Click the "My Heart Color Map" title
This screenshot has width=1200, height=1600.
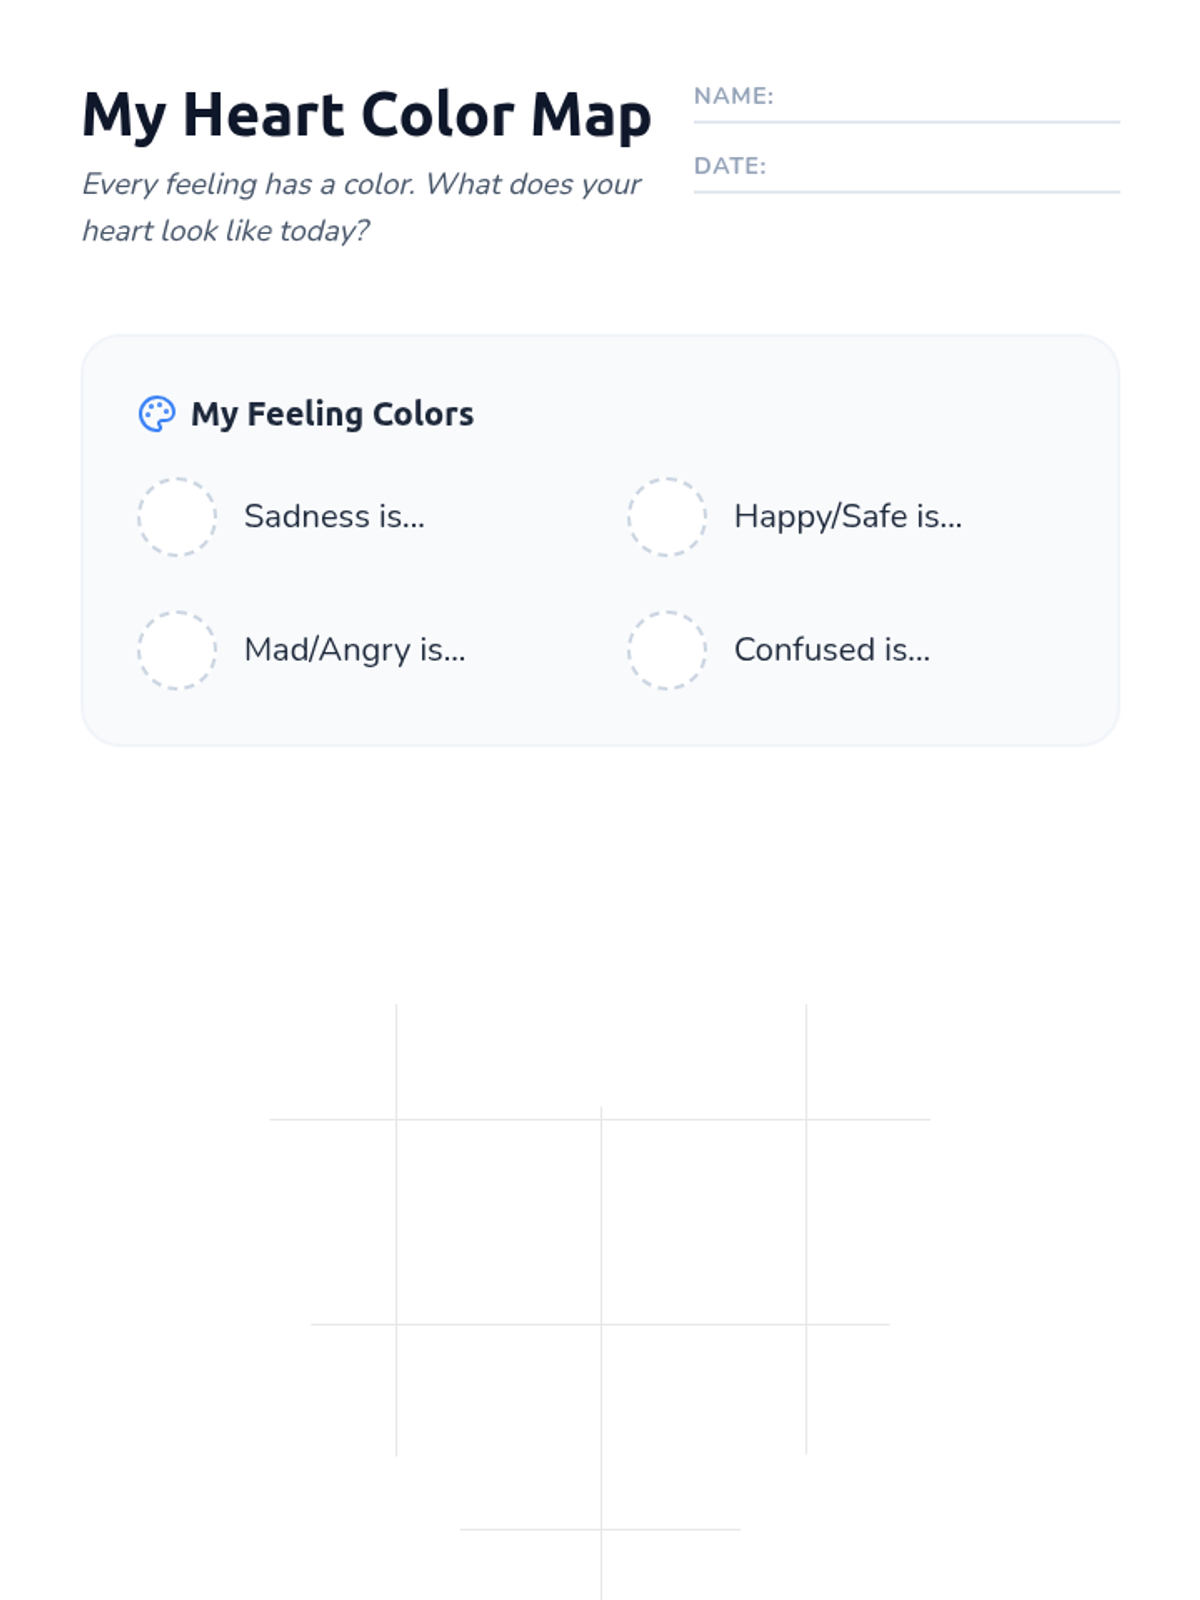pyautogui.click(x=366, y=115)
